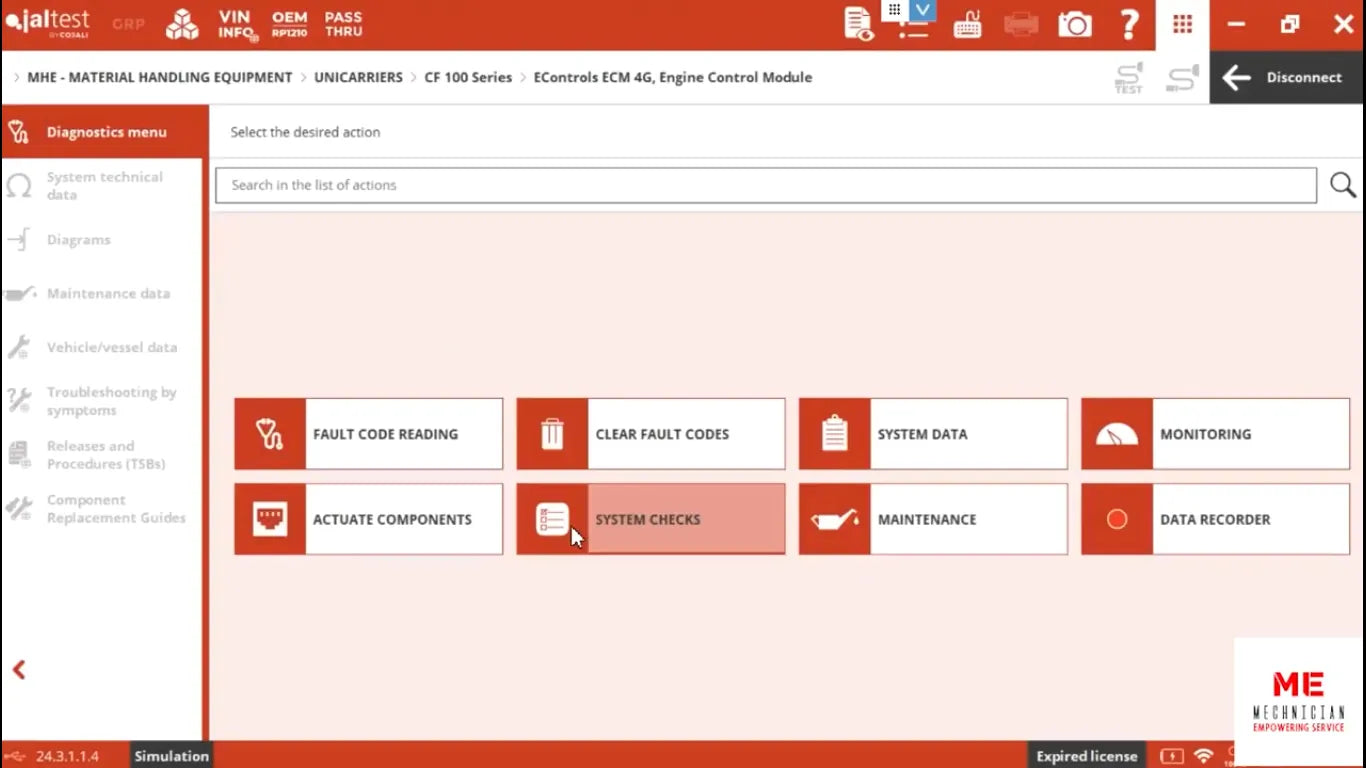Click the printer icon in top toolbar

[1020, 25]
